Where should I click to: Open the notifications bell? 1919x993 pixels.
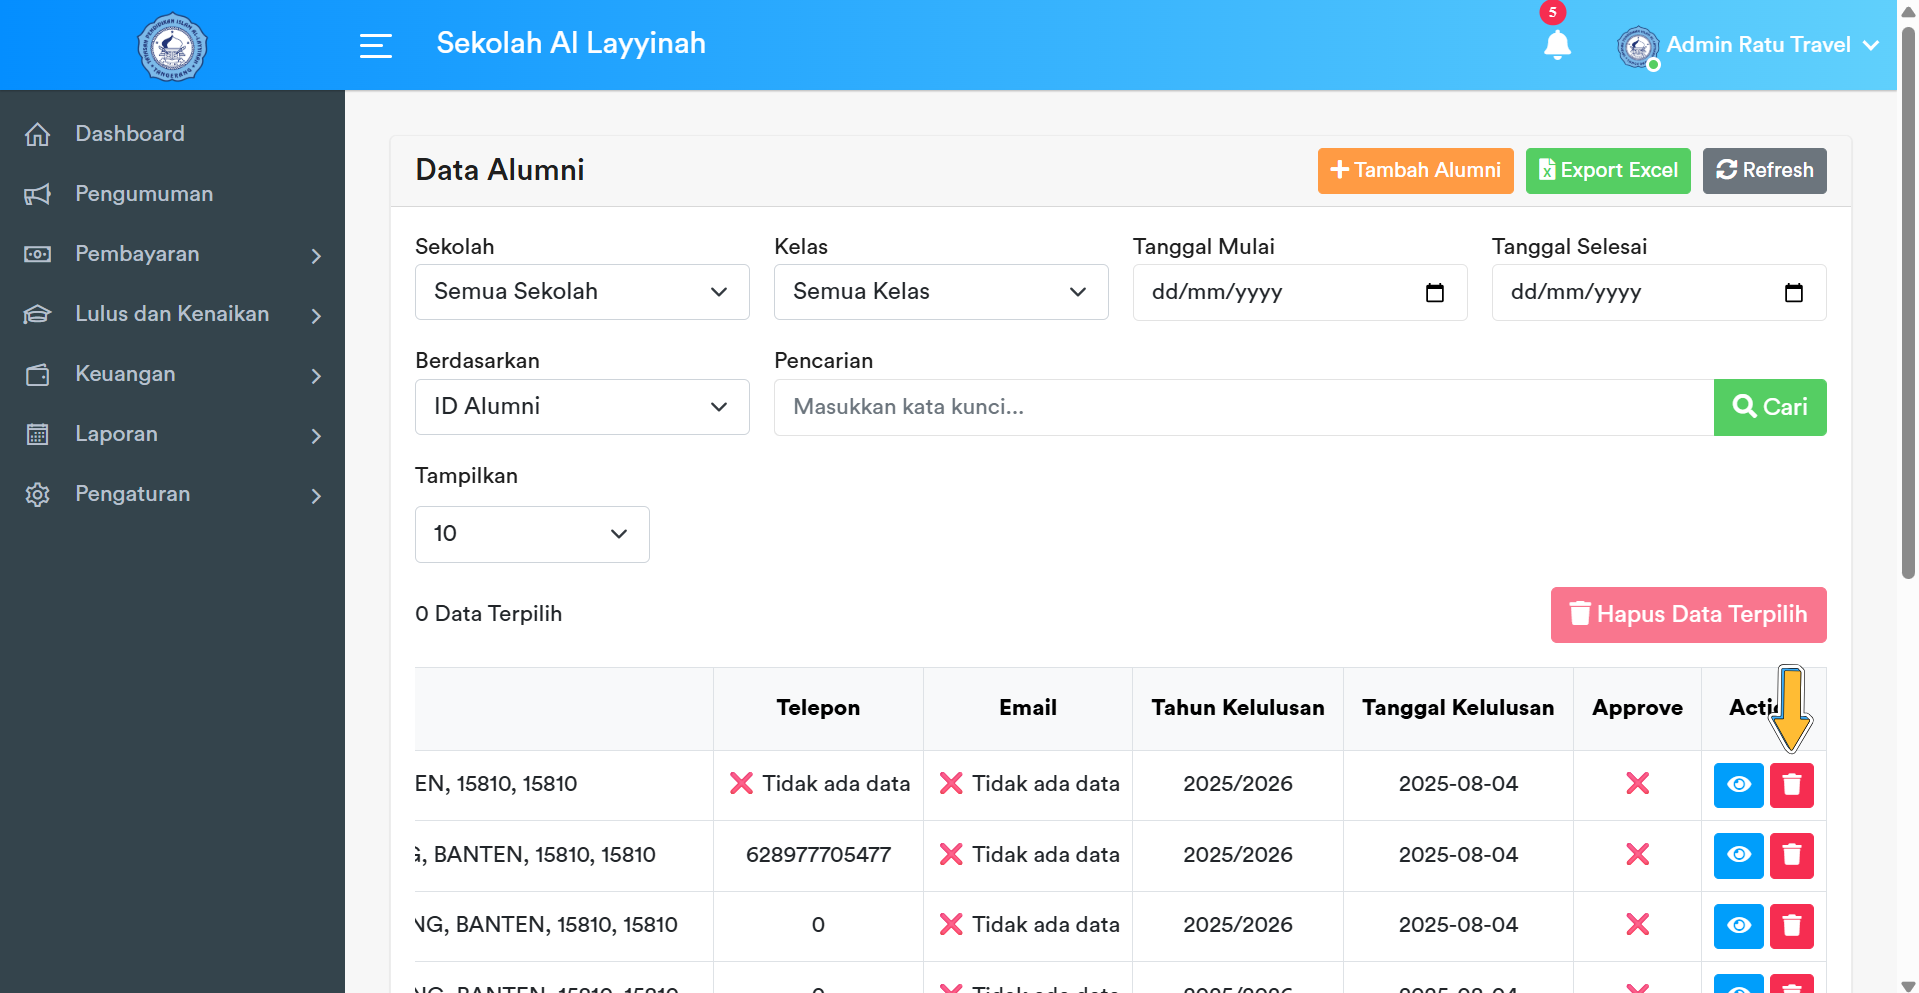click(x=1557, y=45)
